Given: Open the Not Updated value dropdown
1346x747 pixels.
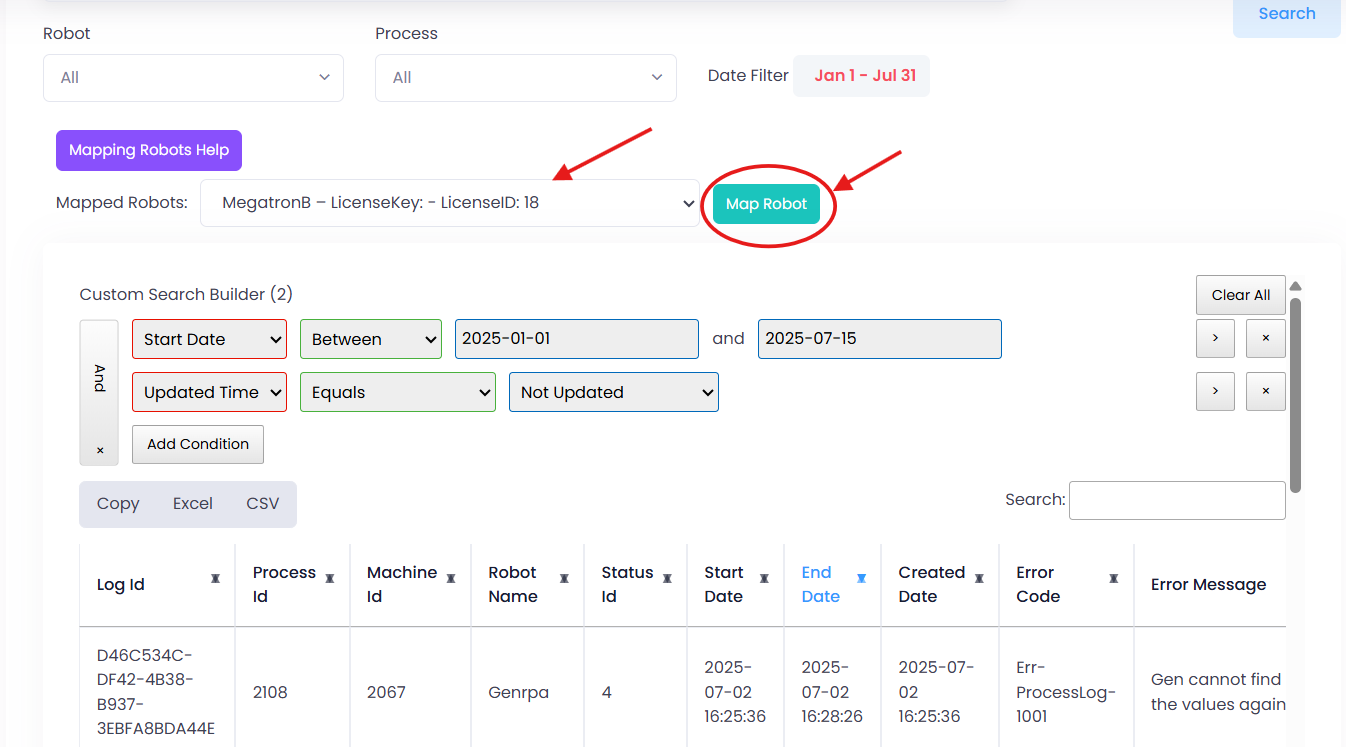Looking at the screenshot, I should [613, 392].
